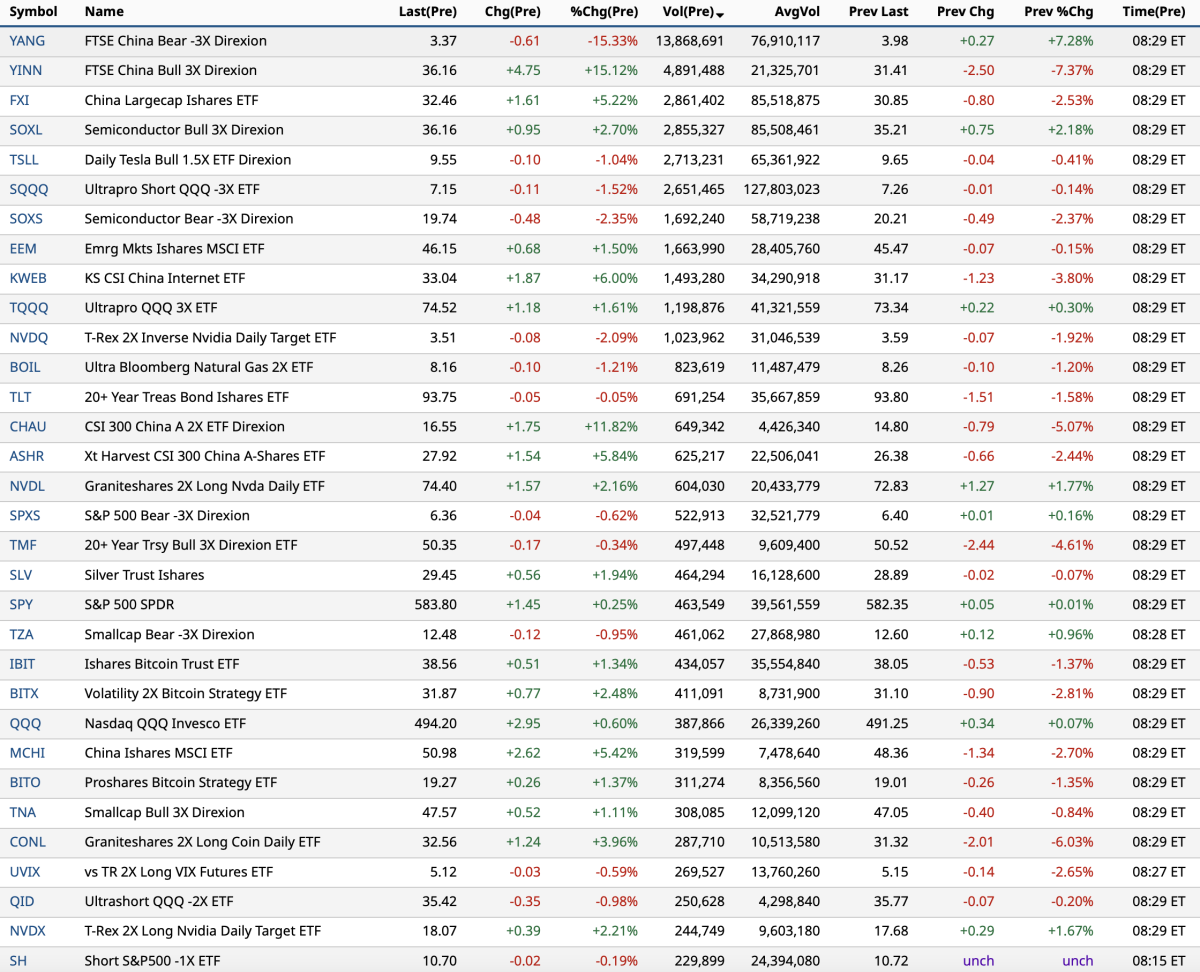Sort by the Name column header
The image size is (1200, 972).
click(104, 12)
